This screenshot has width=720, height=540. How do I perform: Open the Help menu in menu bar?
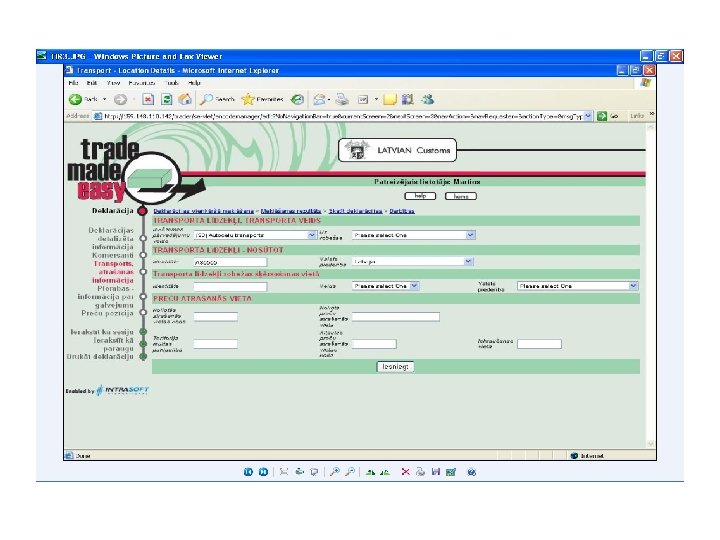[194, 83]
